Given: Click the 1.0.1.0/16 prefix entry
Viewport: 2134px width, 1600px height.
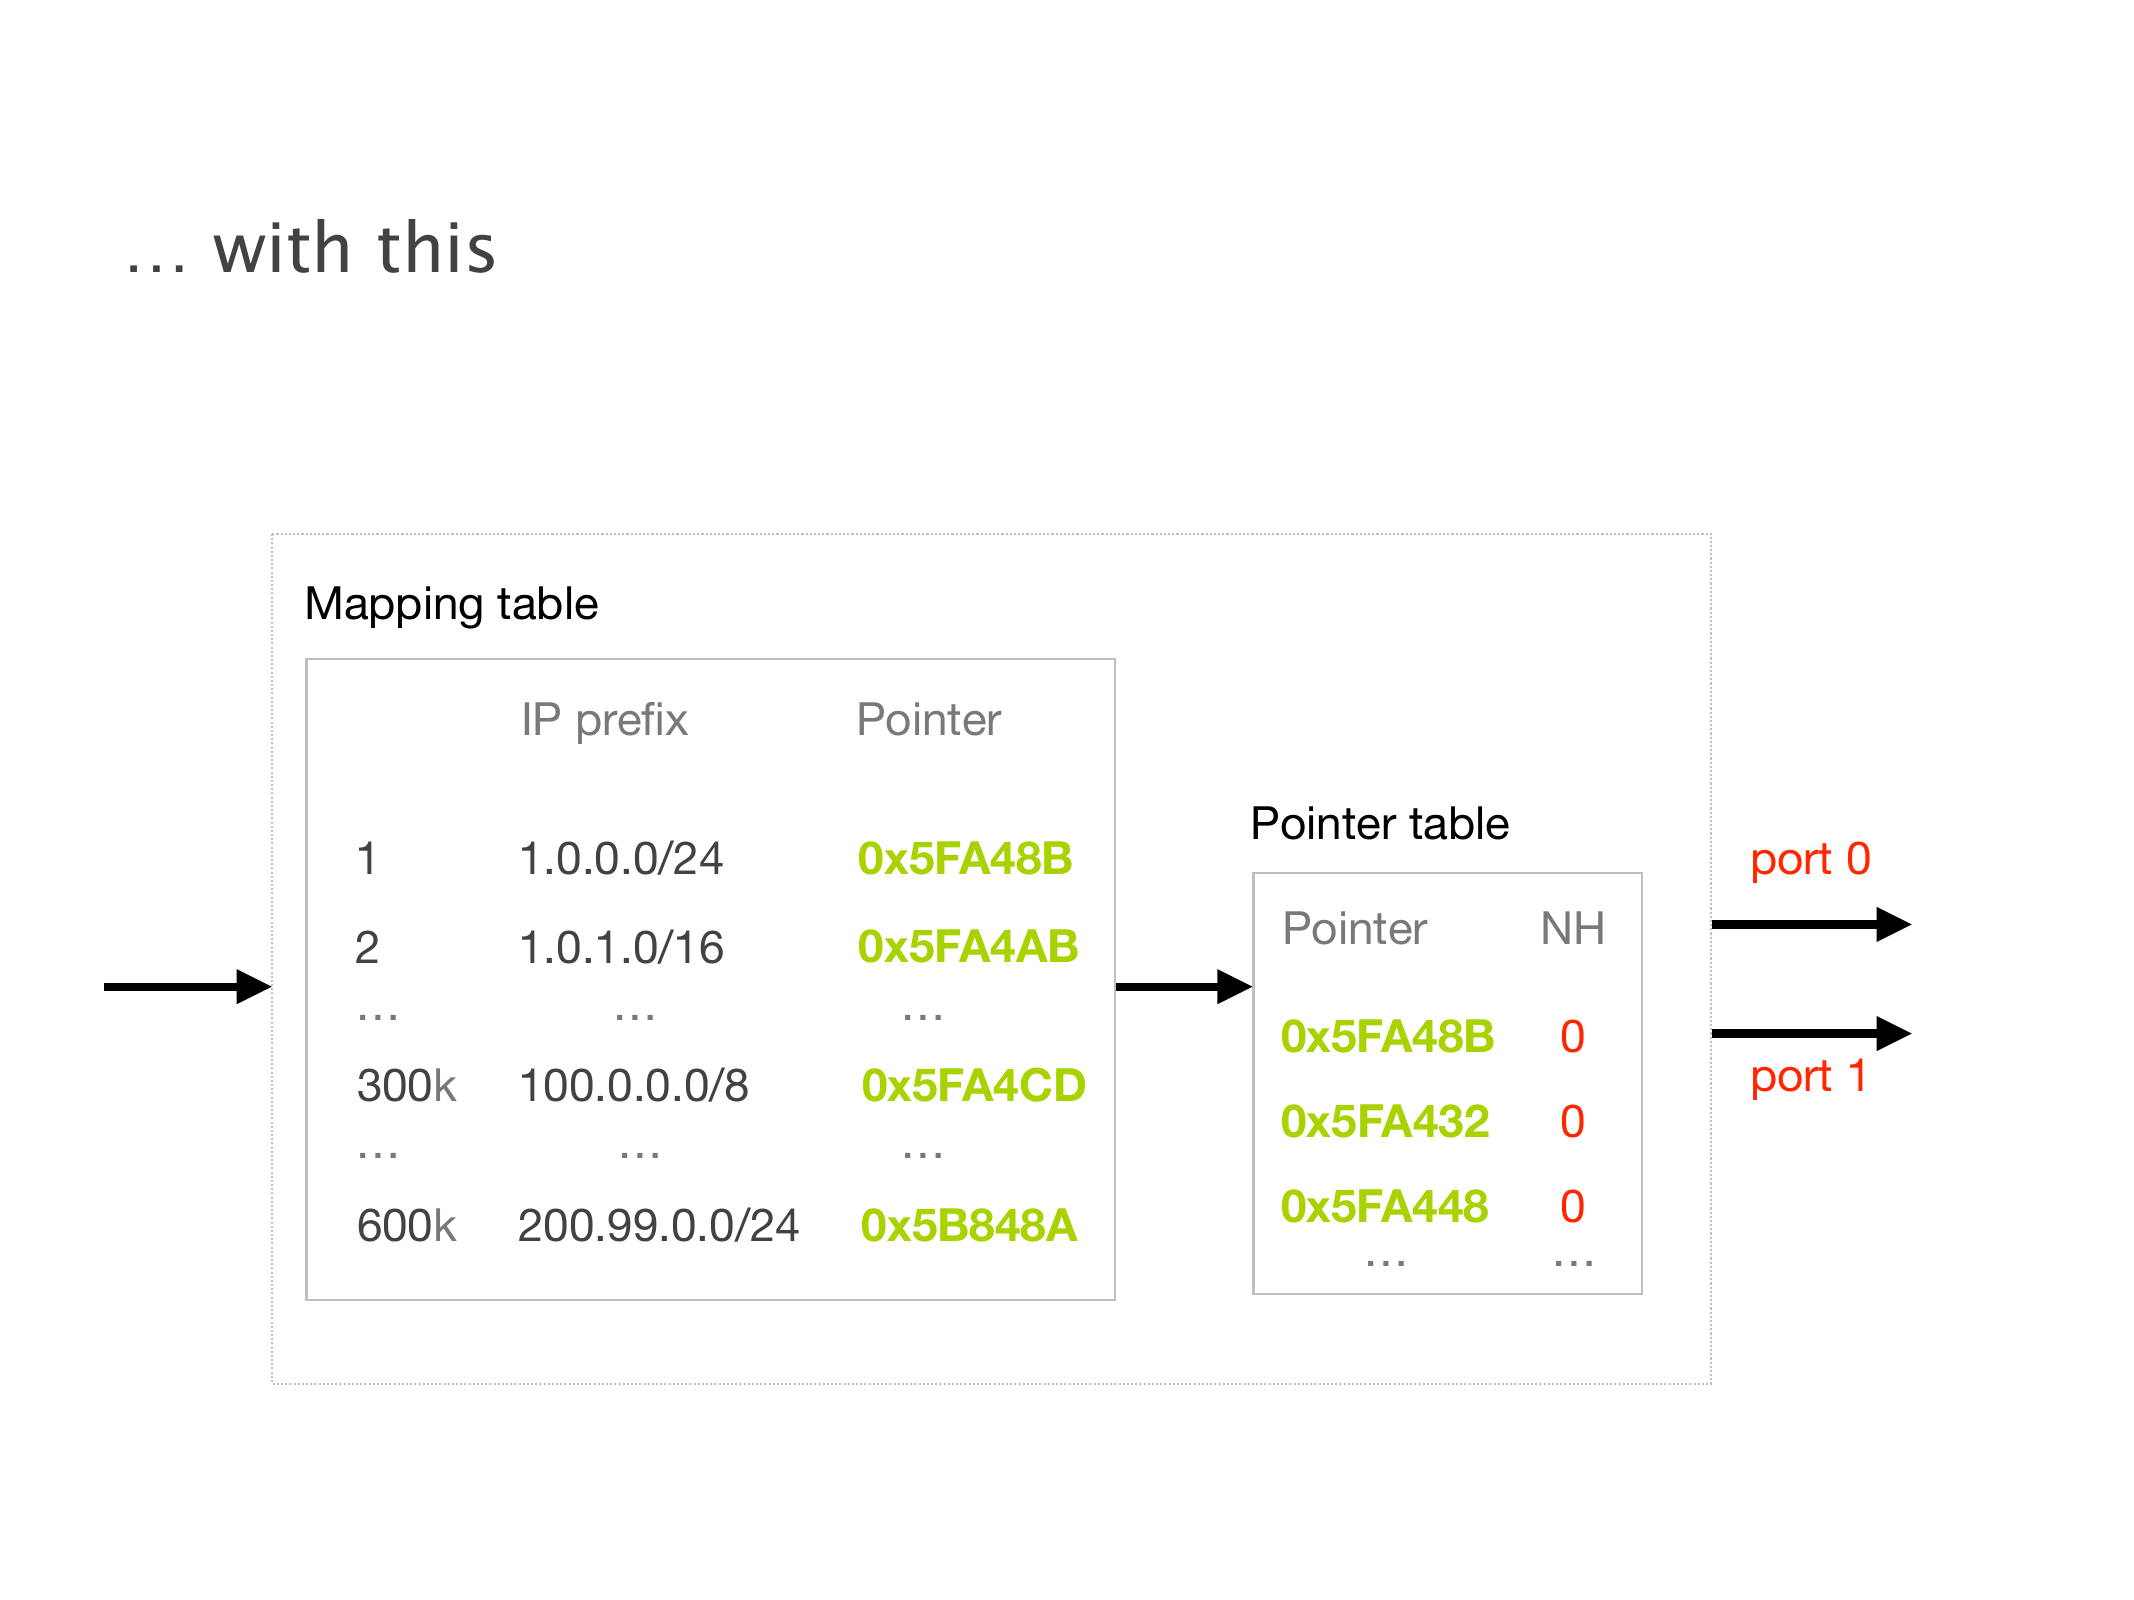Looking at the screenshot, I should click(x=621, y=947).
